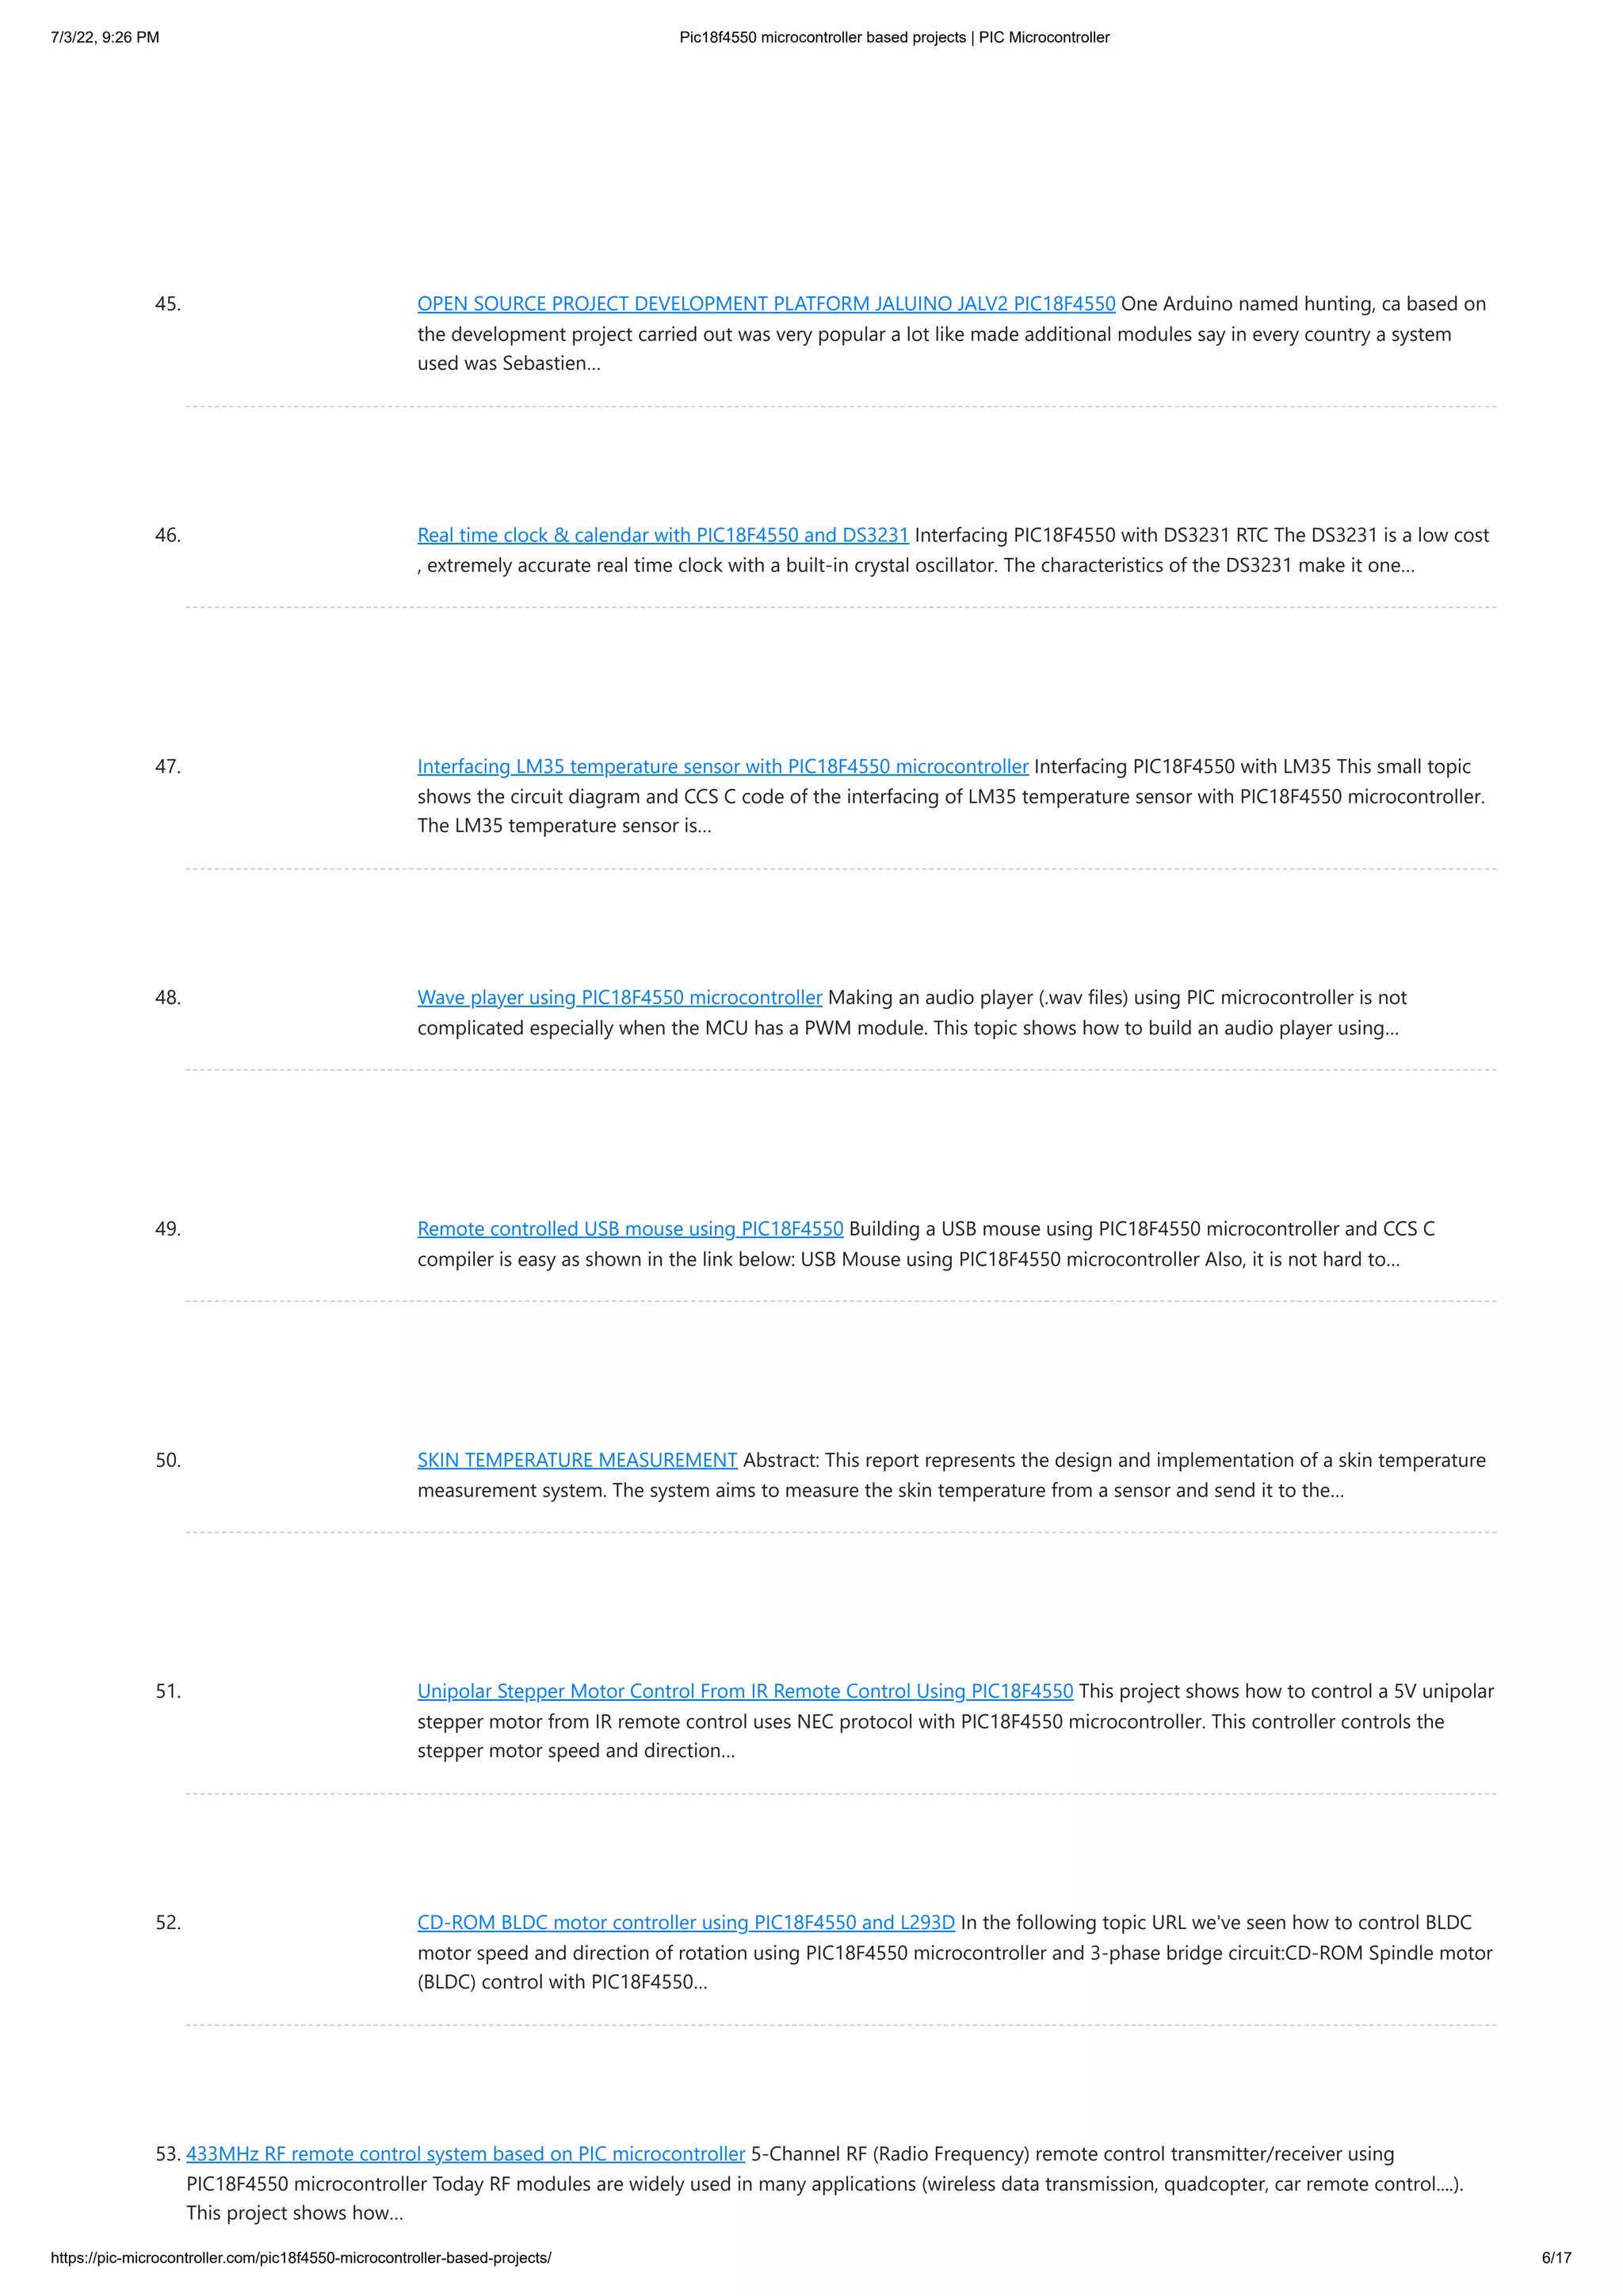Open Remote controlled USB mouse link
Image resolution: width=1623 pixels, height=2296 pixels.
point(630,1228)
